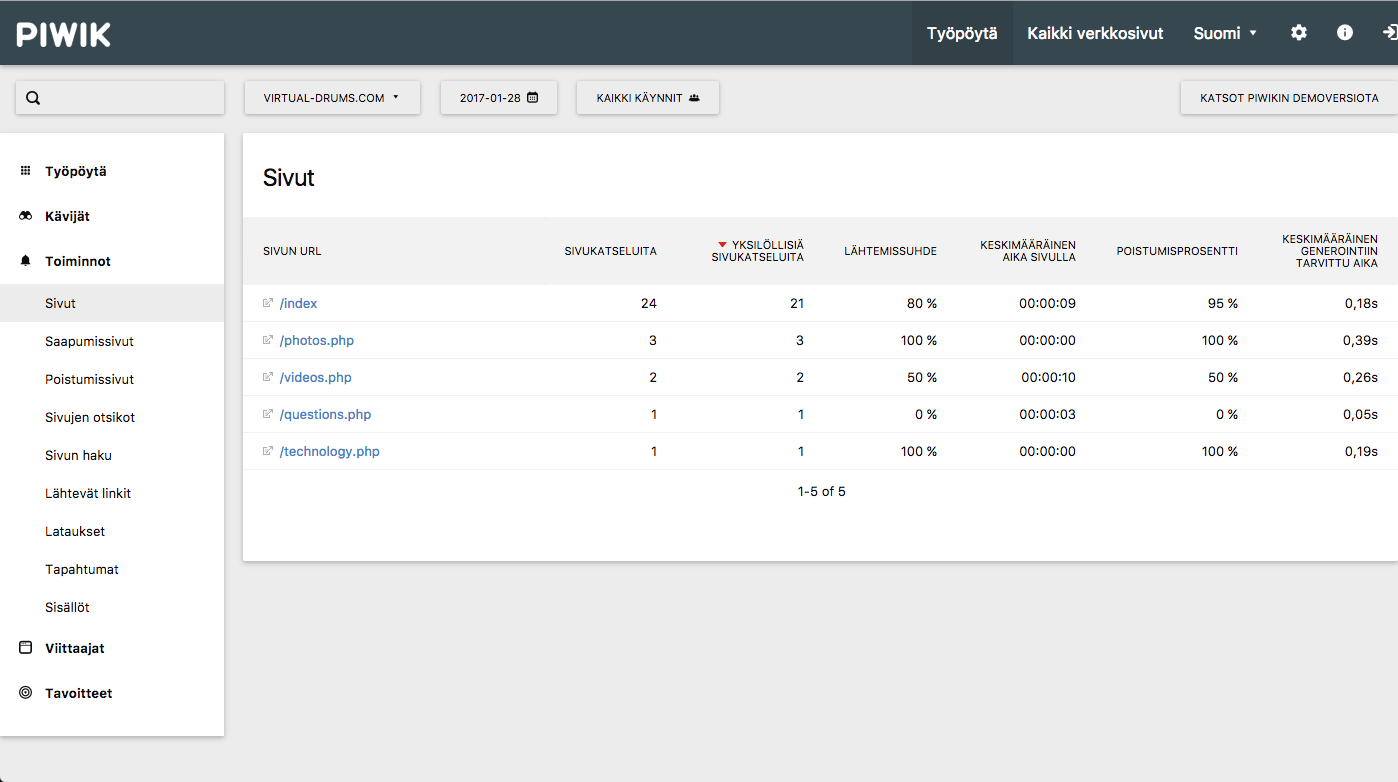Click the 0,05s value in the /questions.php row
This screenshot has width=1398, height=782.
[x=1361, y=414]
